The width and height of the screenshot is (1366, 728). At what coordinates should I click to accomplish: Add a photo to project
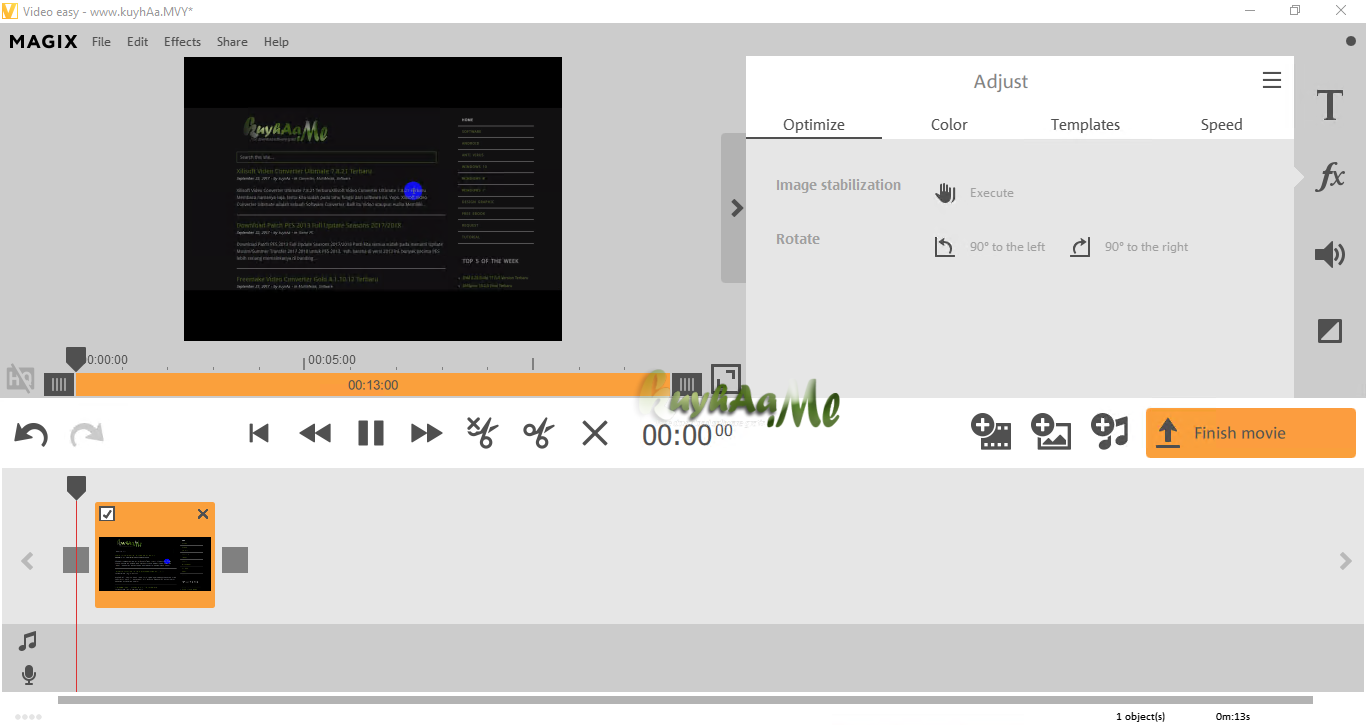click(1051, 431)
